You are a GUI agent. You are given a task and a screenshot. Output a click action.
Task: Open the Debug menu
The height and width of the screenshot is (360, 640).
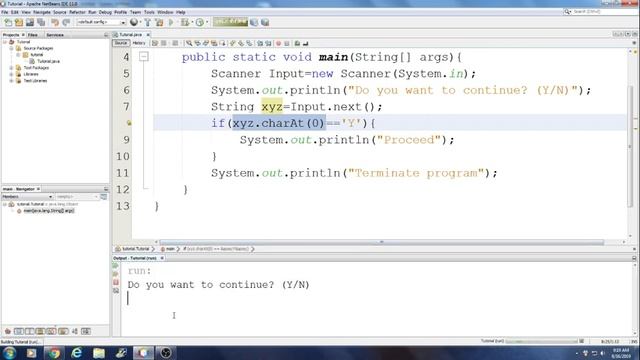pyautogui.click(x=105, y=12)
